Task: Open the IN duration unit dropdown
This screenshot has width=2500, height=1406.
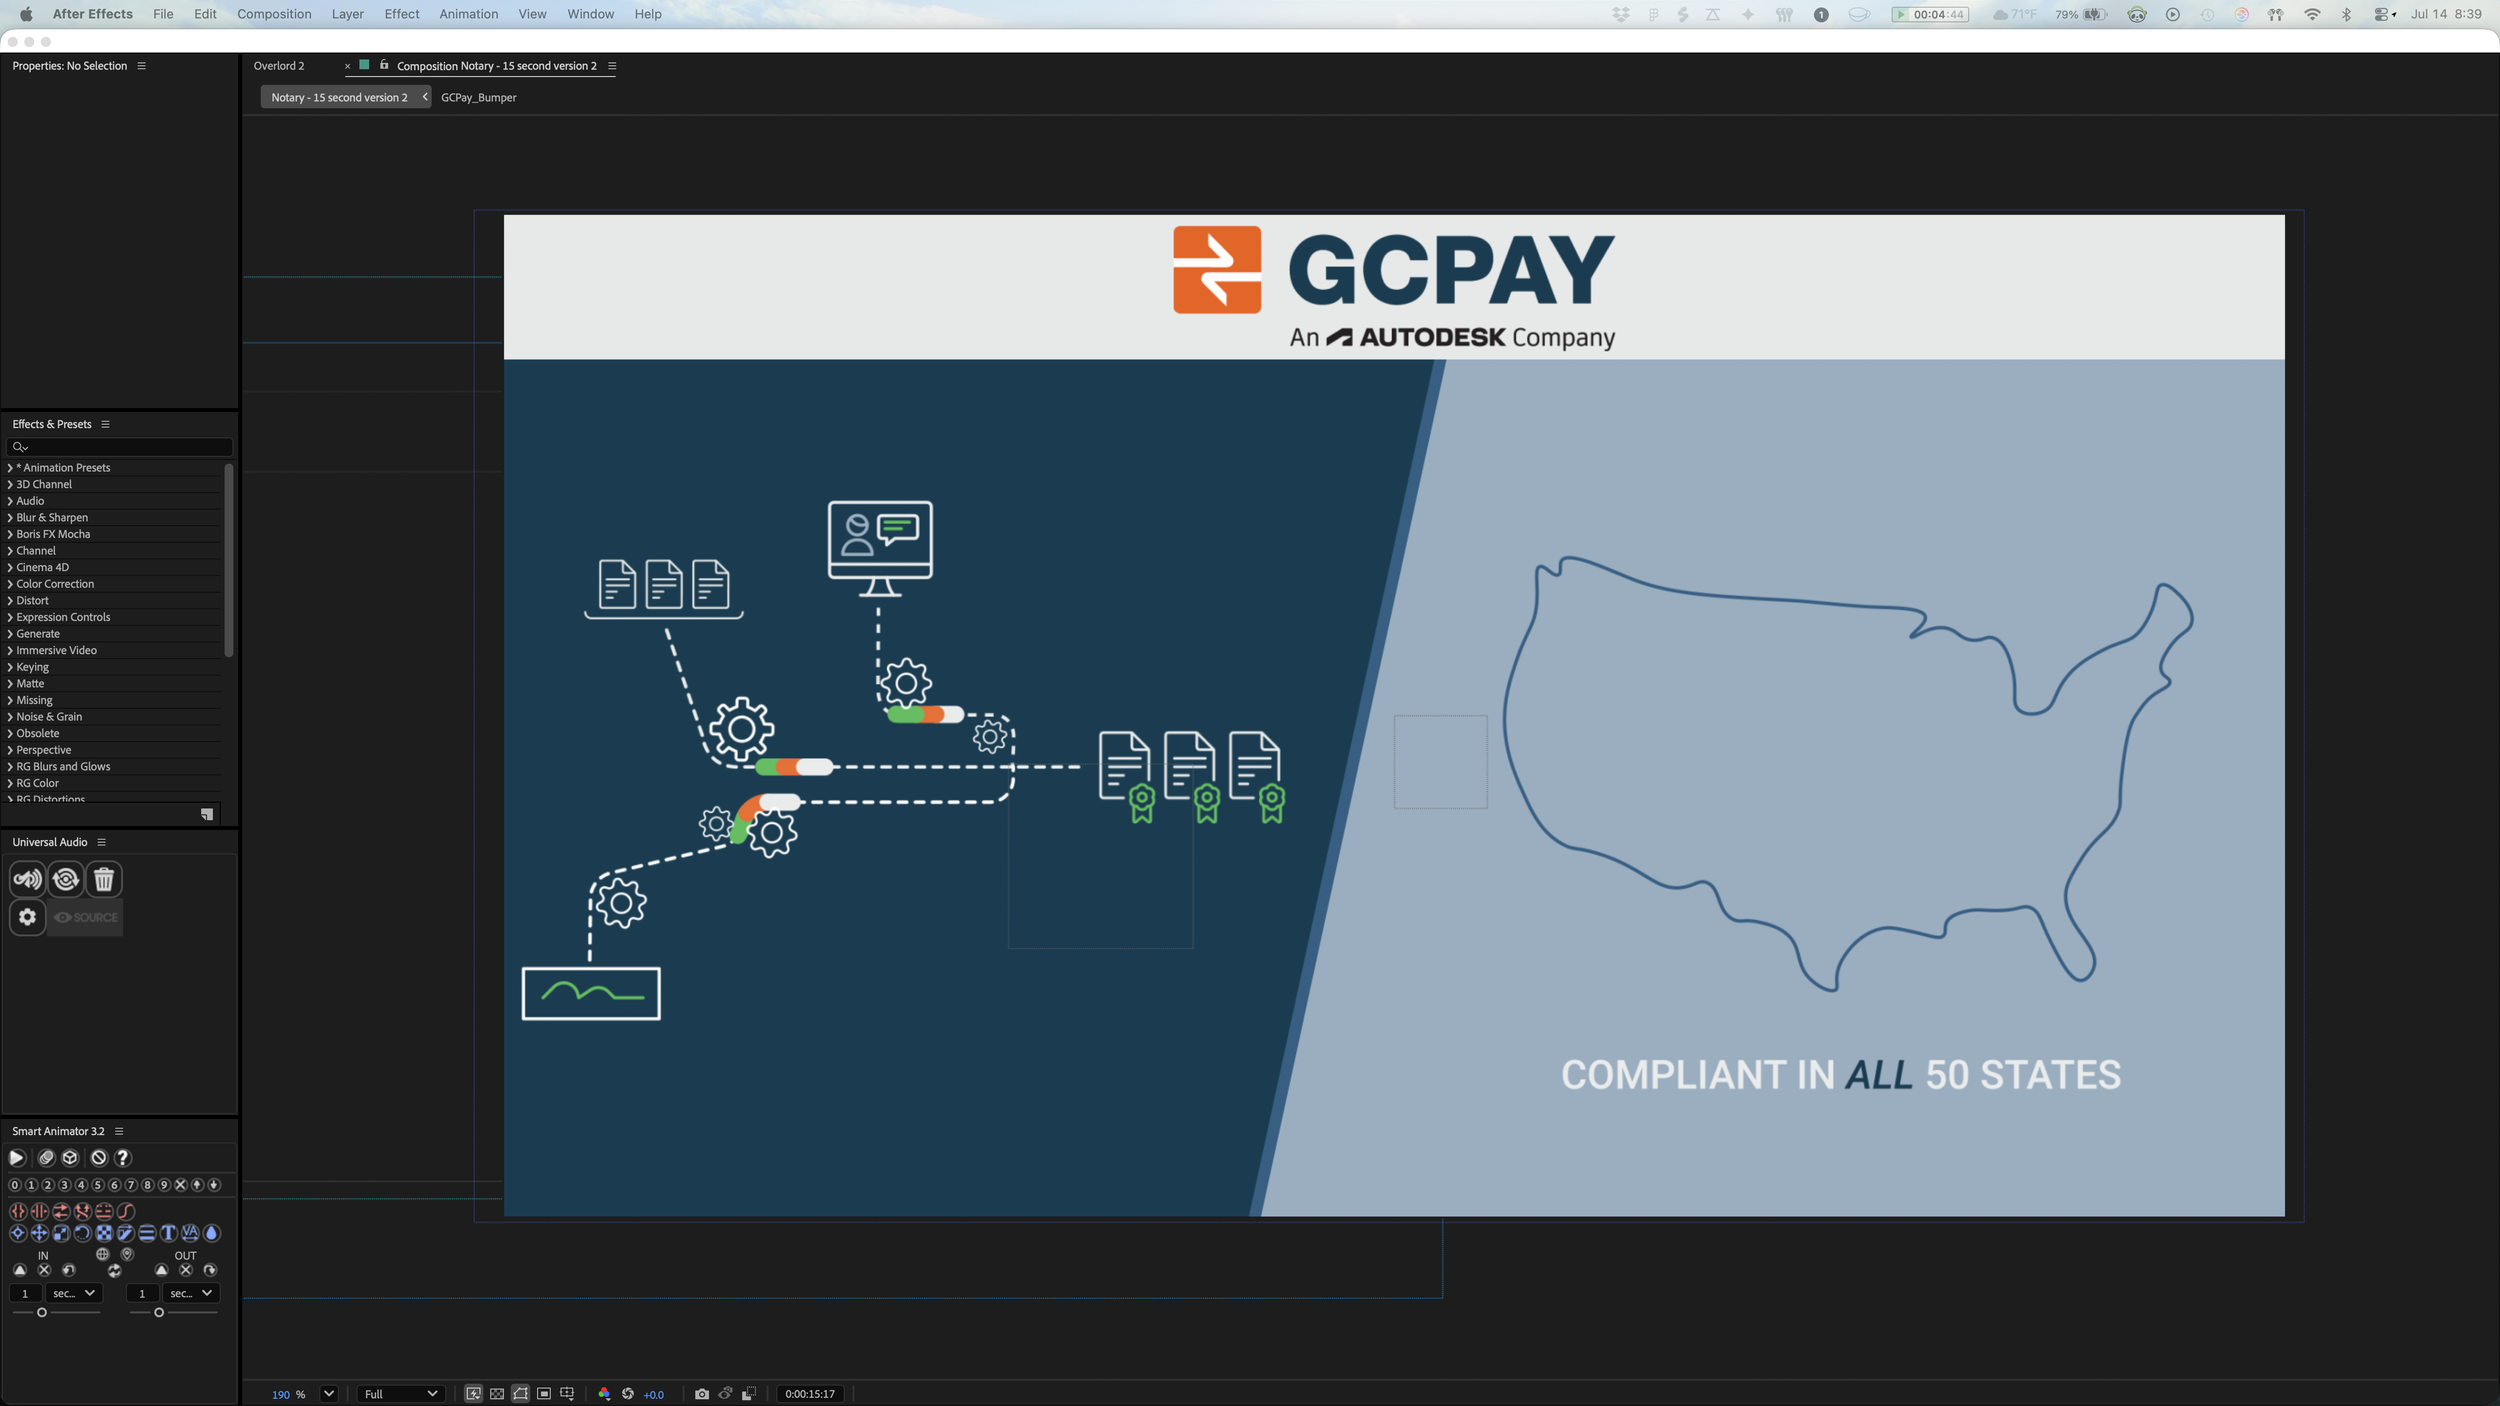Action: (x=74, y=1294)
